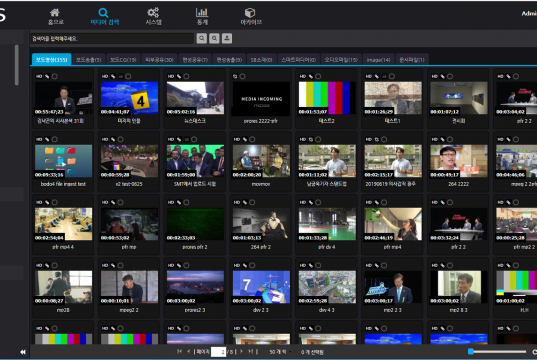Switch to the 문서파일(1) tab
Screen dimensions: 537x360
412,60
